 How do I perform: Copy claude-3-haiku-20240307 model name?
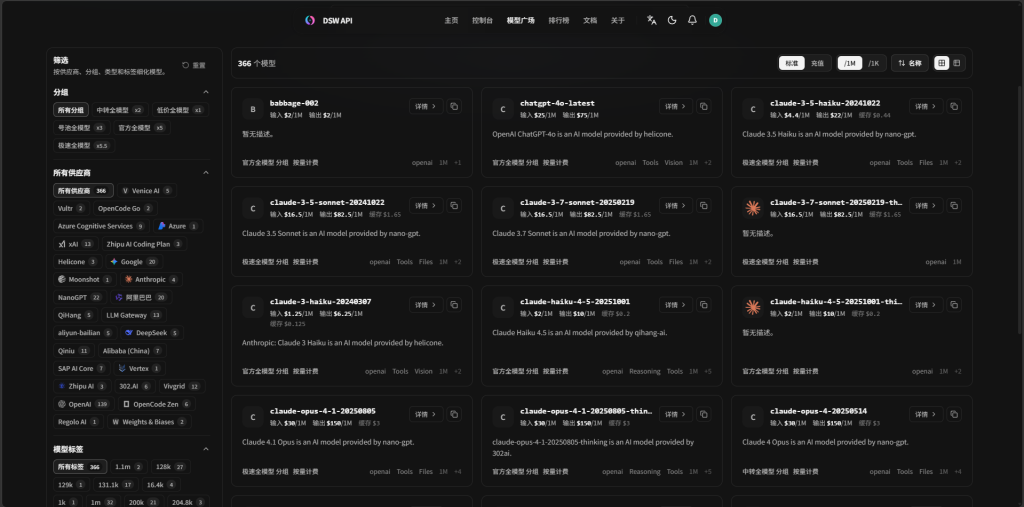pos(454,304)
